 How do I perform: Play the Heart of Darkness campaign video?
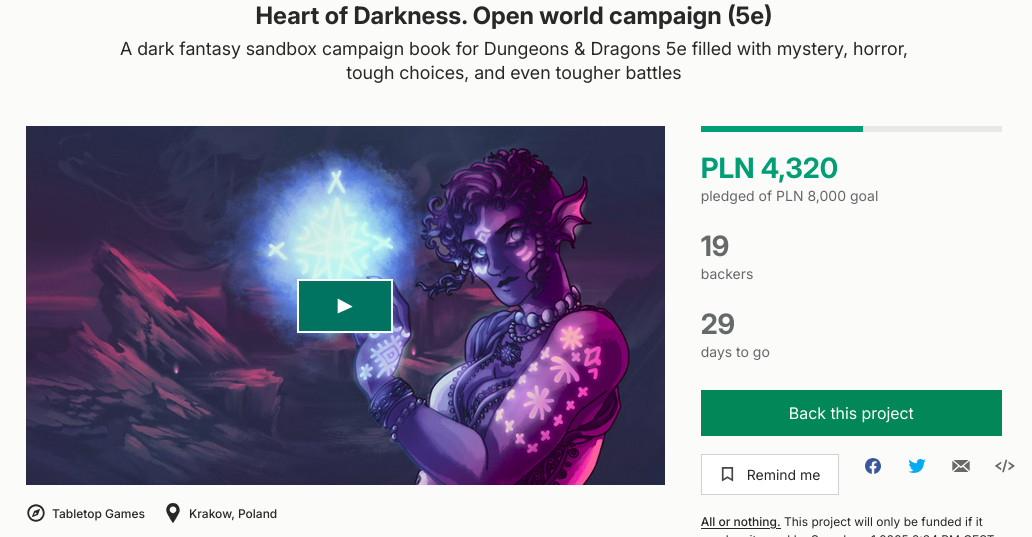345,306
